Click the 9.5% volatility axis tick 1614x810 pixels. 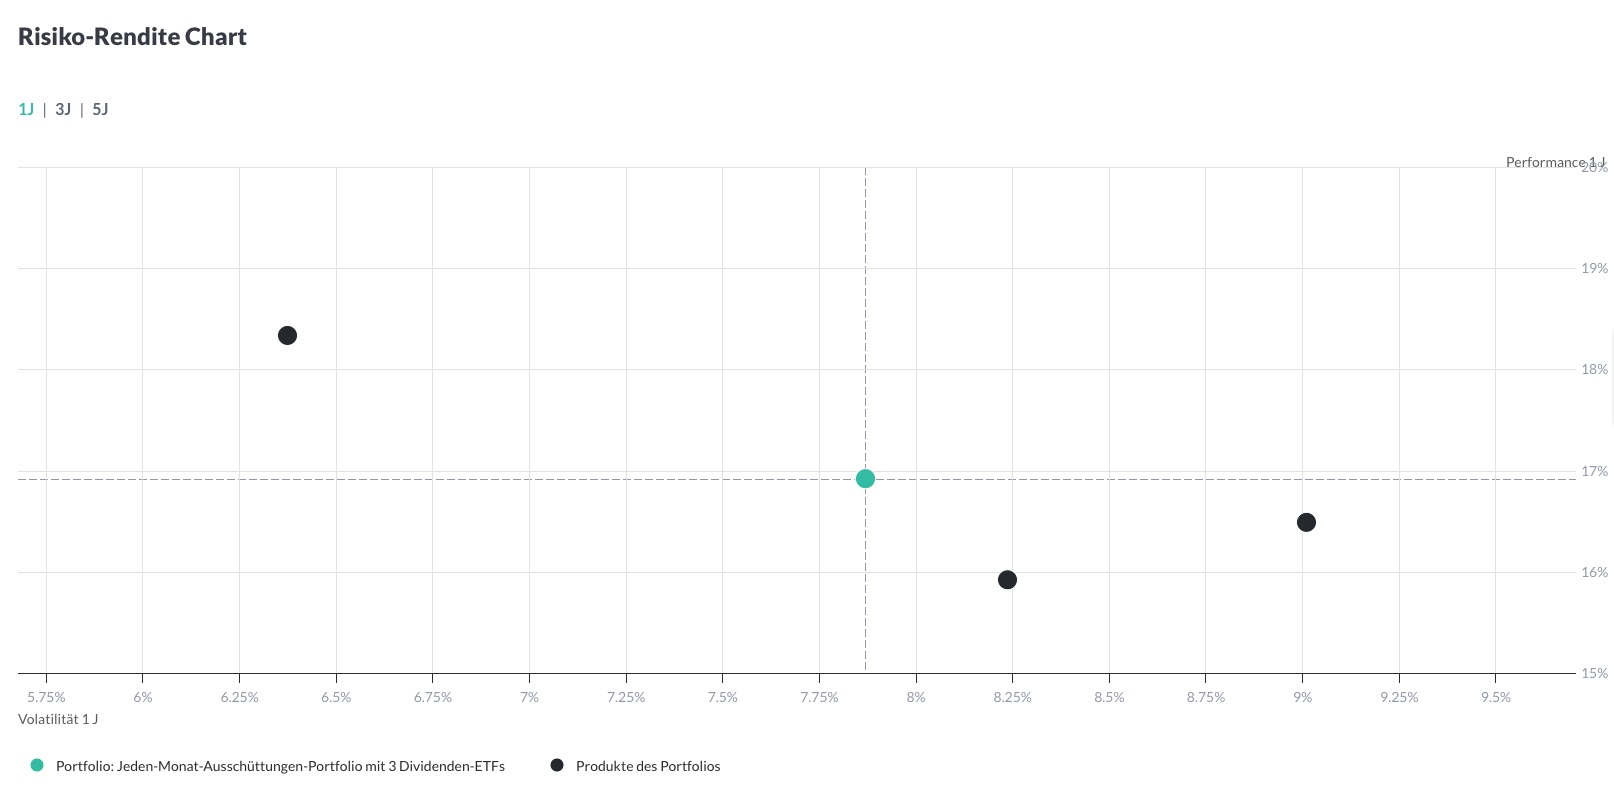coord(1495,697)
